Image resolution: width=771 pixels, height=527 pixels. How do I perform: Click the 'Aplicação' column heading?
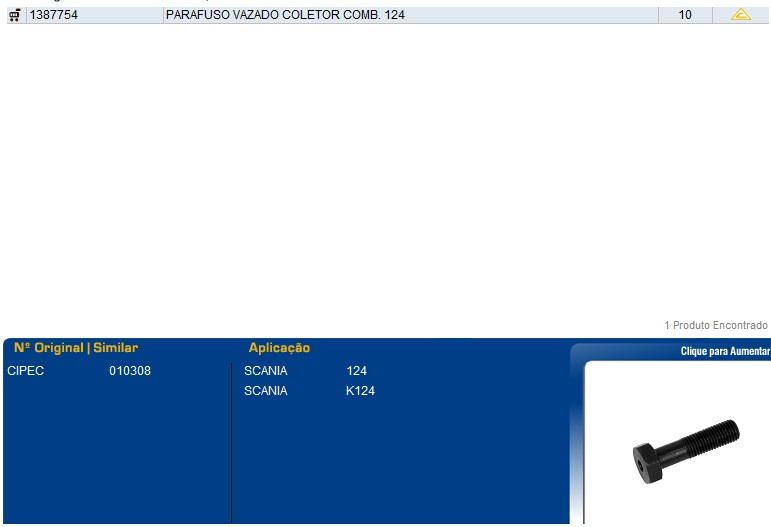(x=279, y=348)
